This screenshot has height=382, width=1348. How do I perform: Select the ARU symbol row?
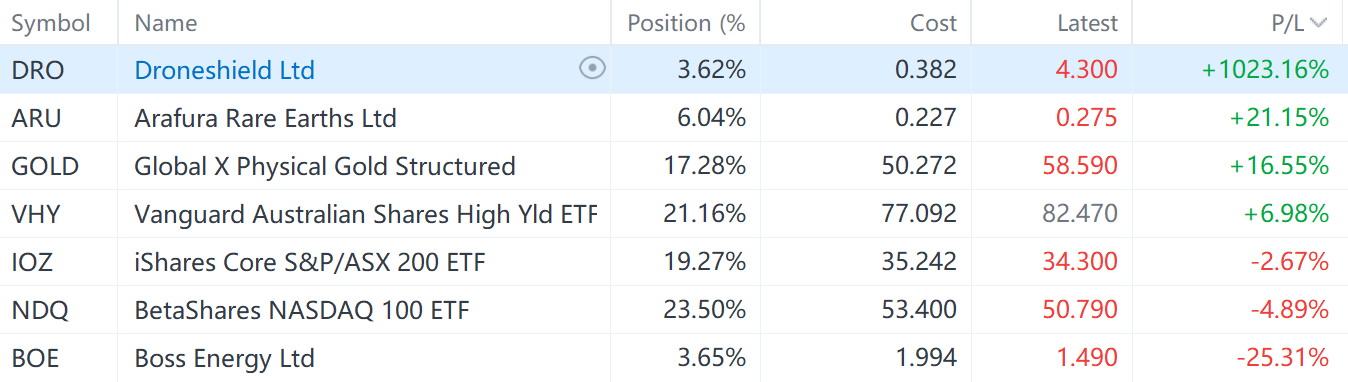[x=674, y=118]
